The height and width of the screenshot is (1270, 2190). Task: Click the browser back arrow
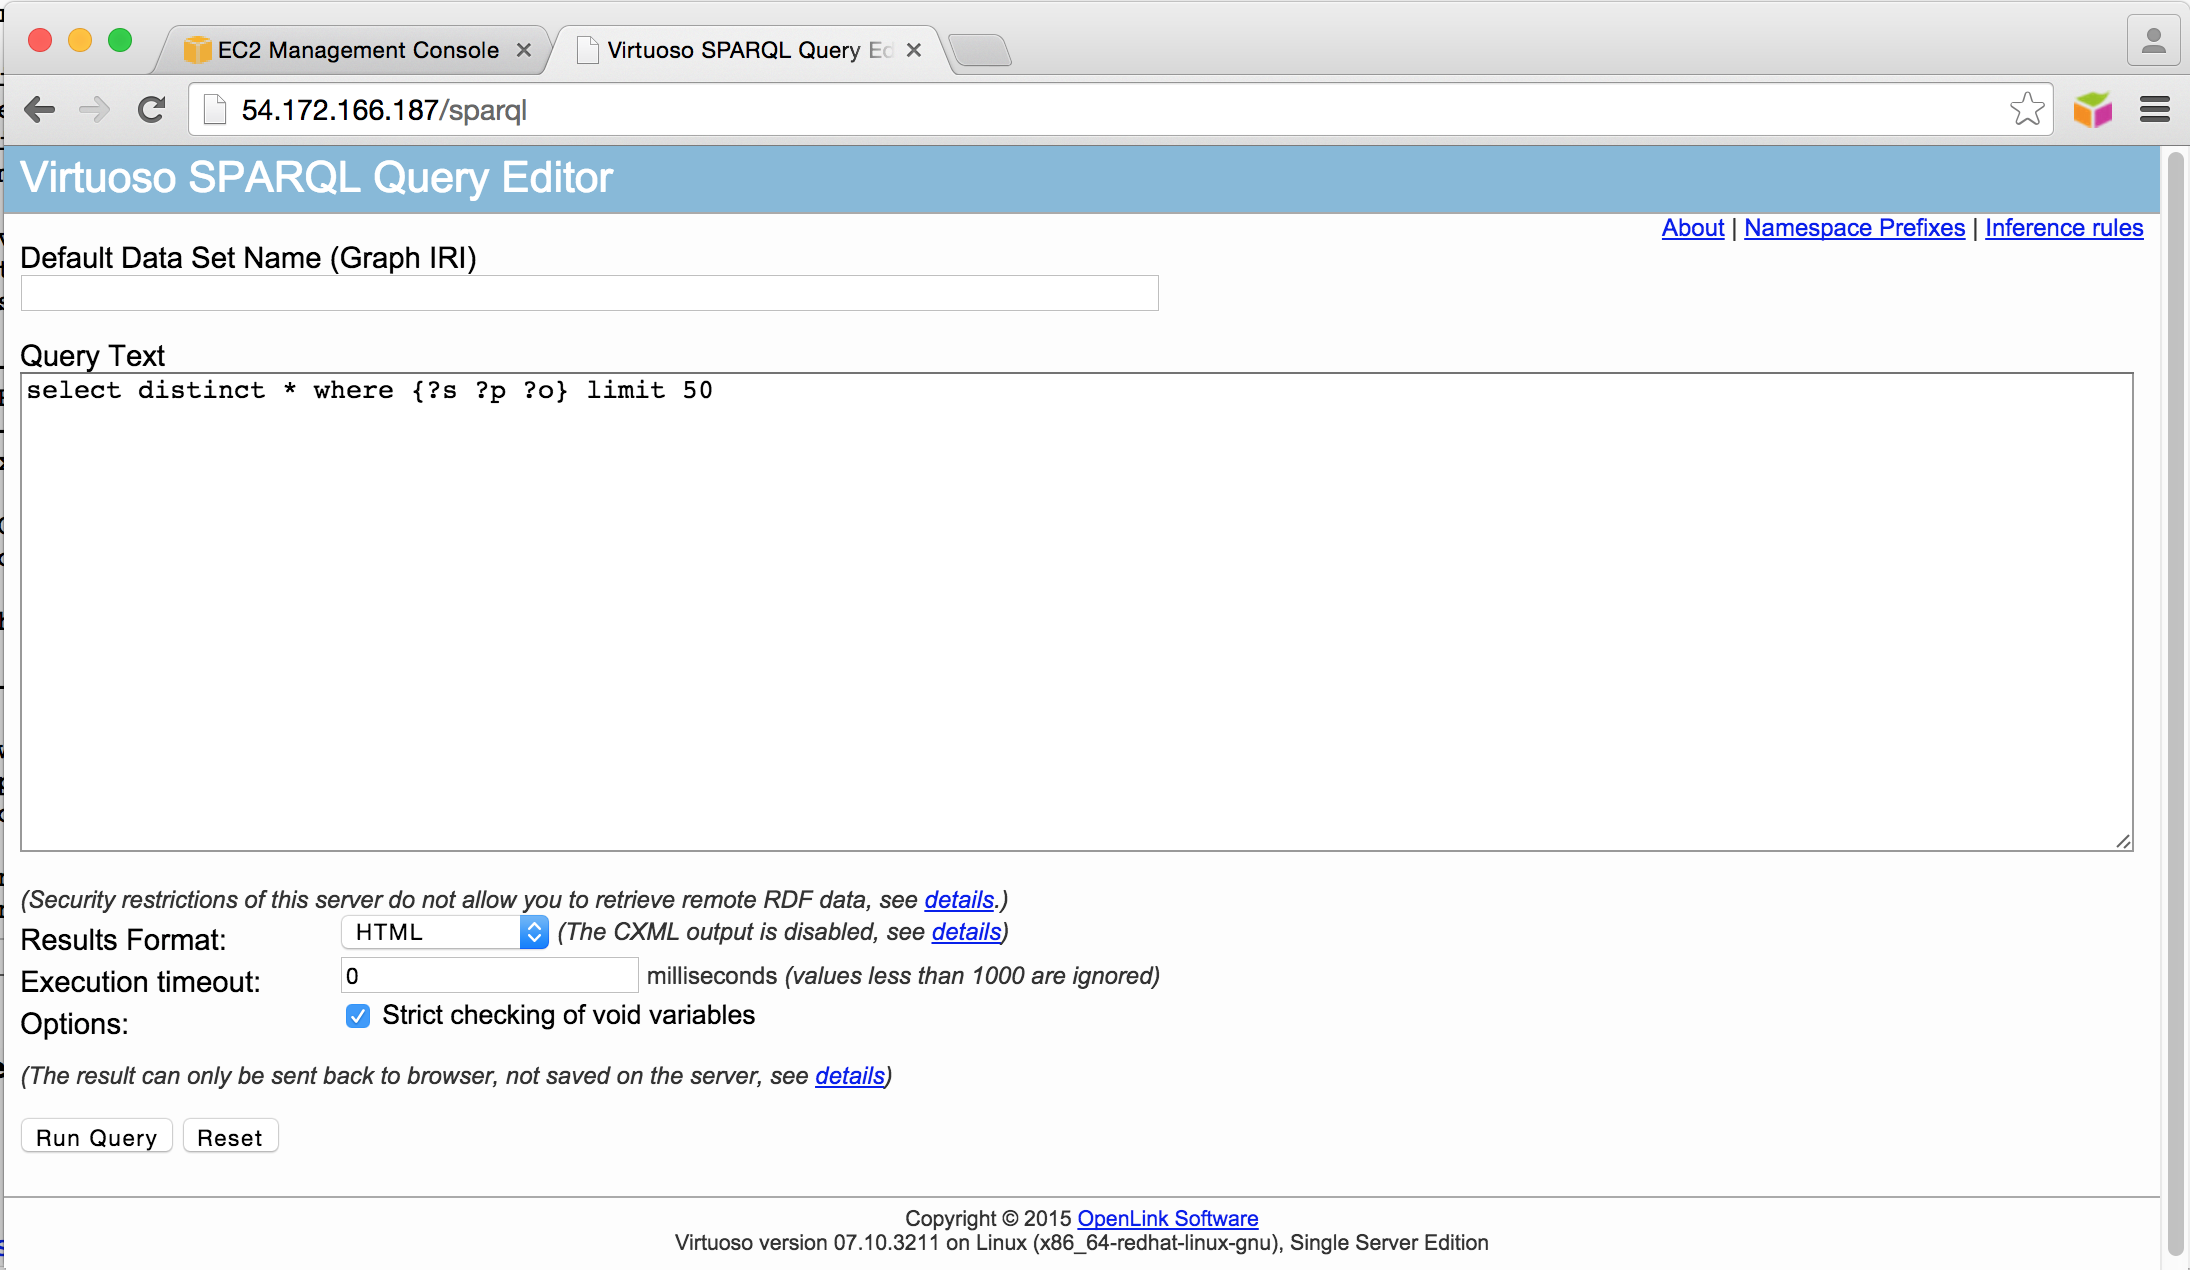point(39,109)
